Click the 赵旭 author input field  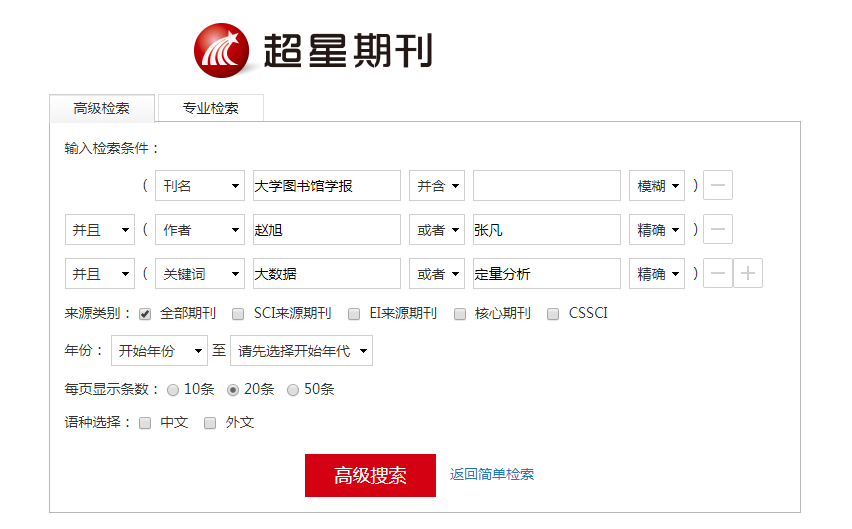[x=327, y=230]
